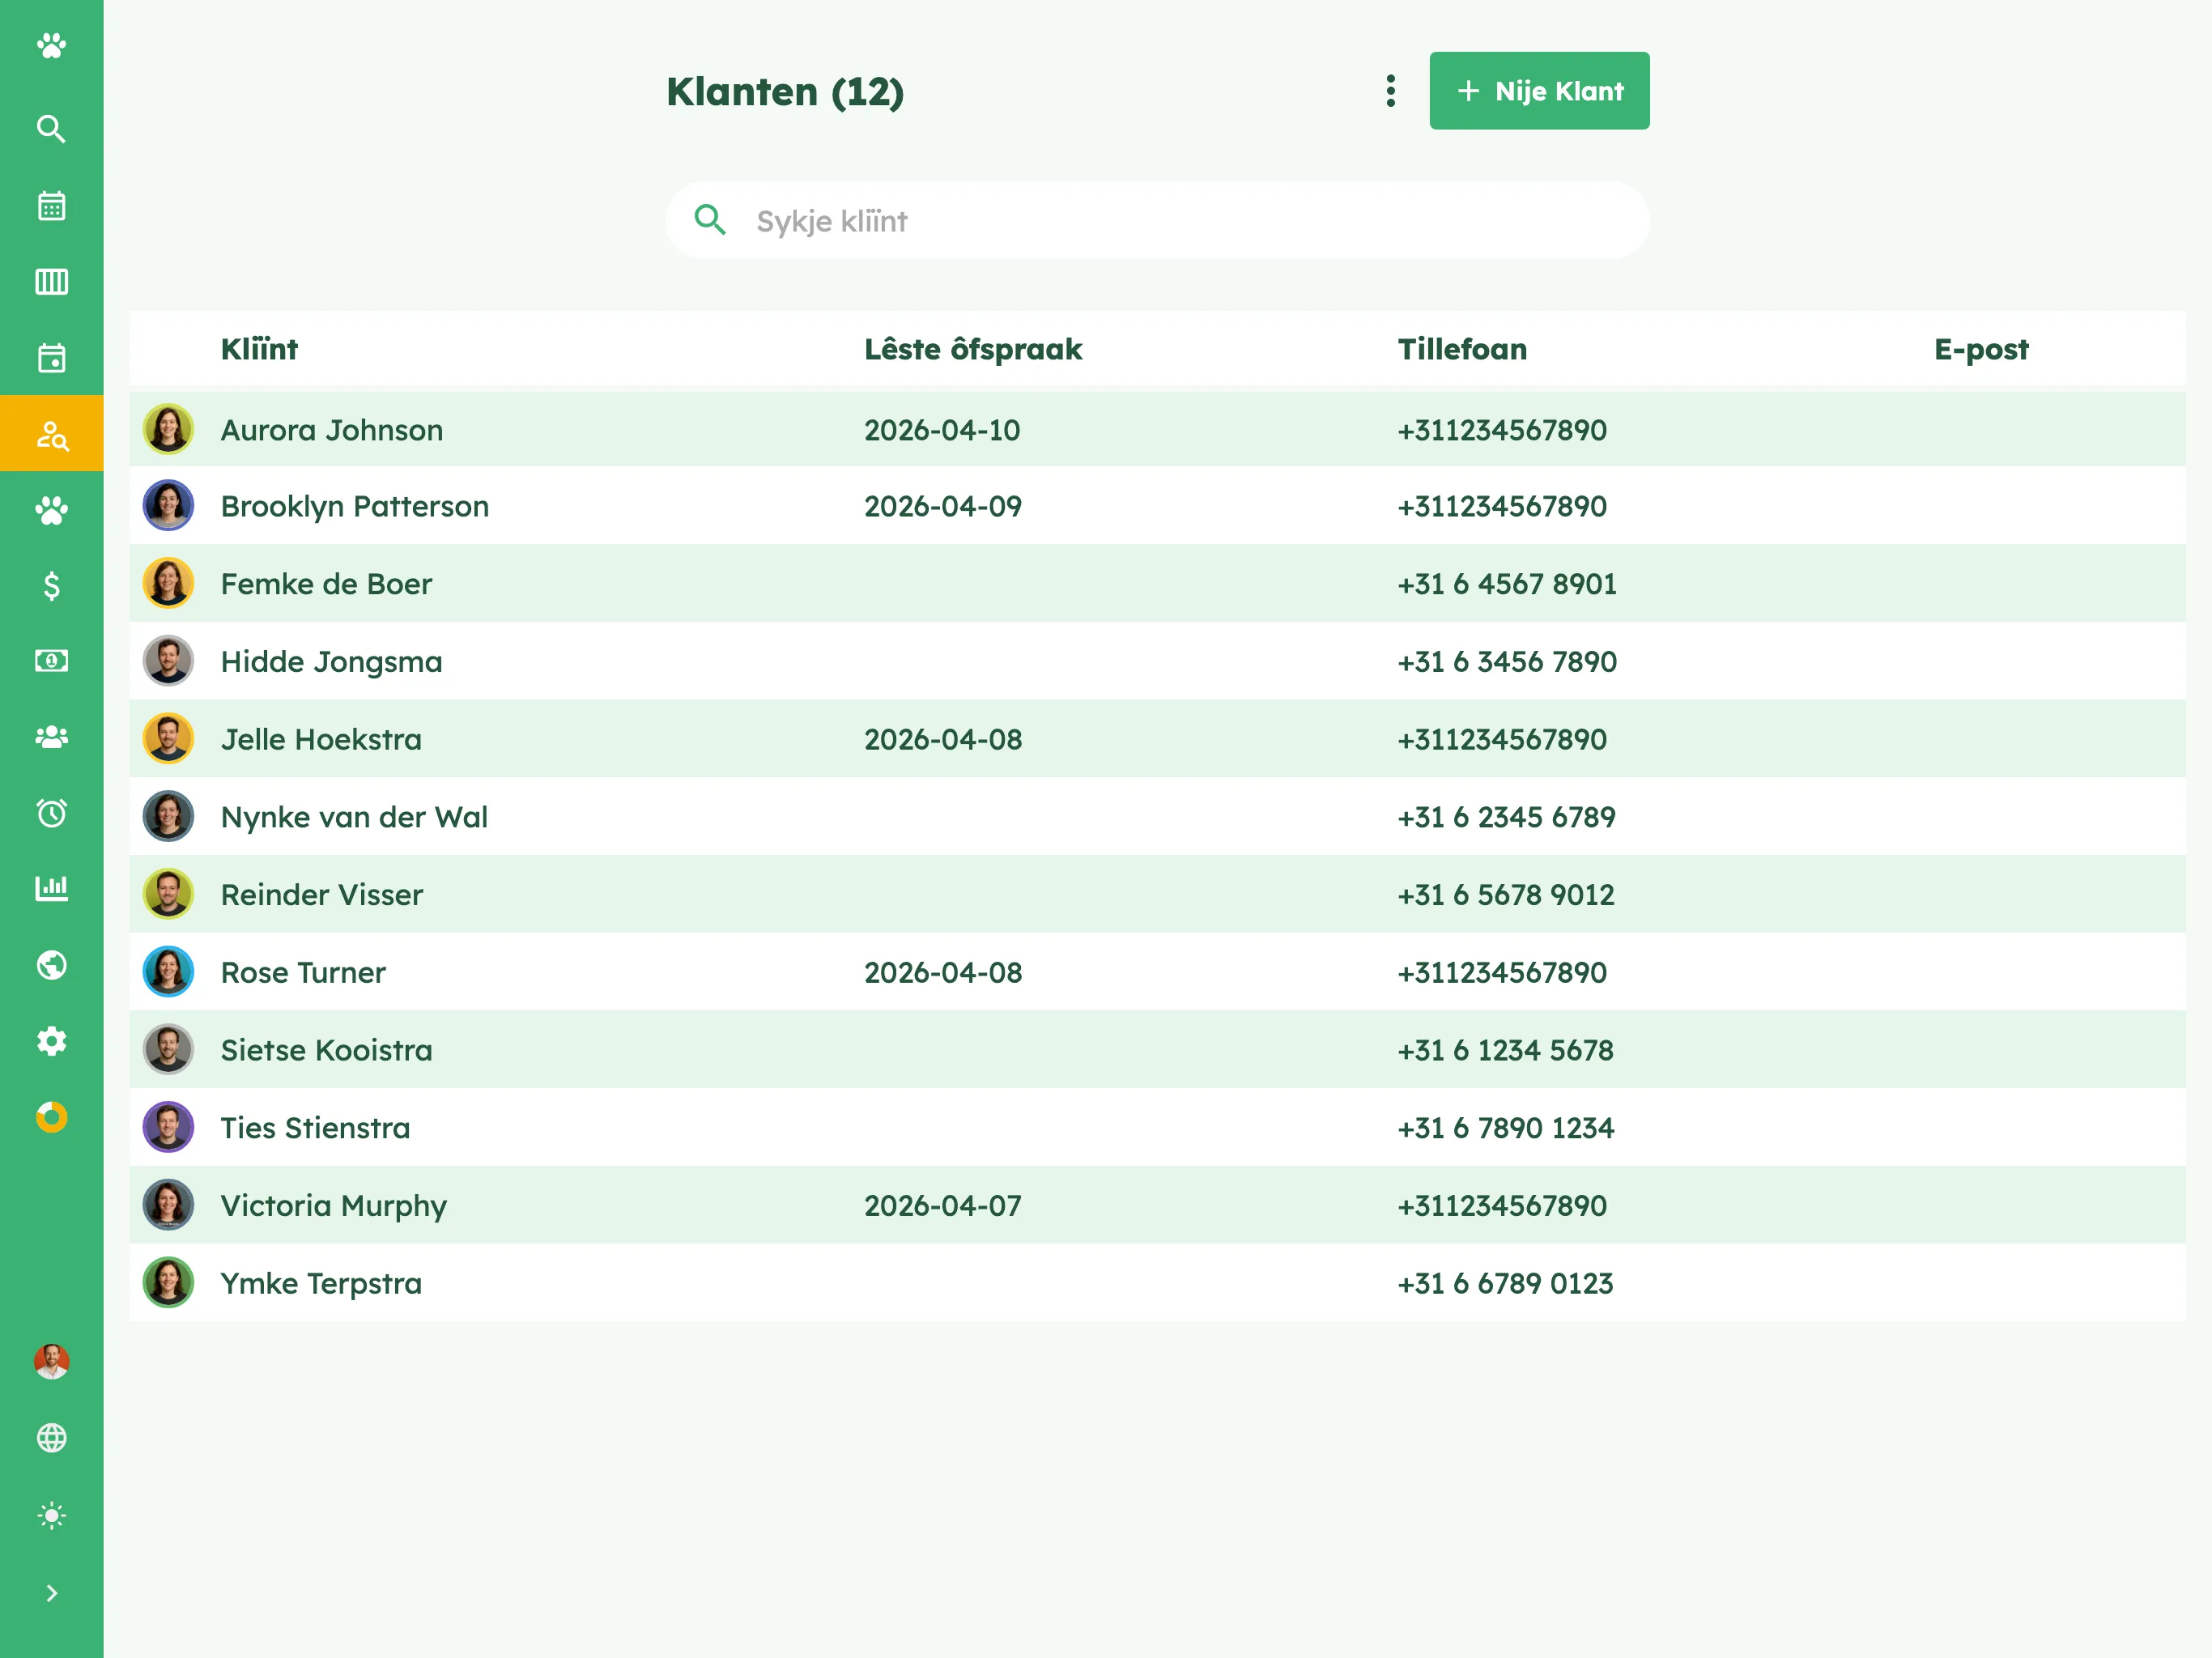Viewport: 2212px width, 1658px height.
Task: Click phone +31 6 3456 7890
Action: (x=1507, y=662)
